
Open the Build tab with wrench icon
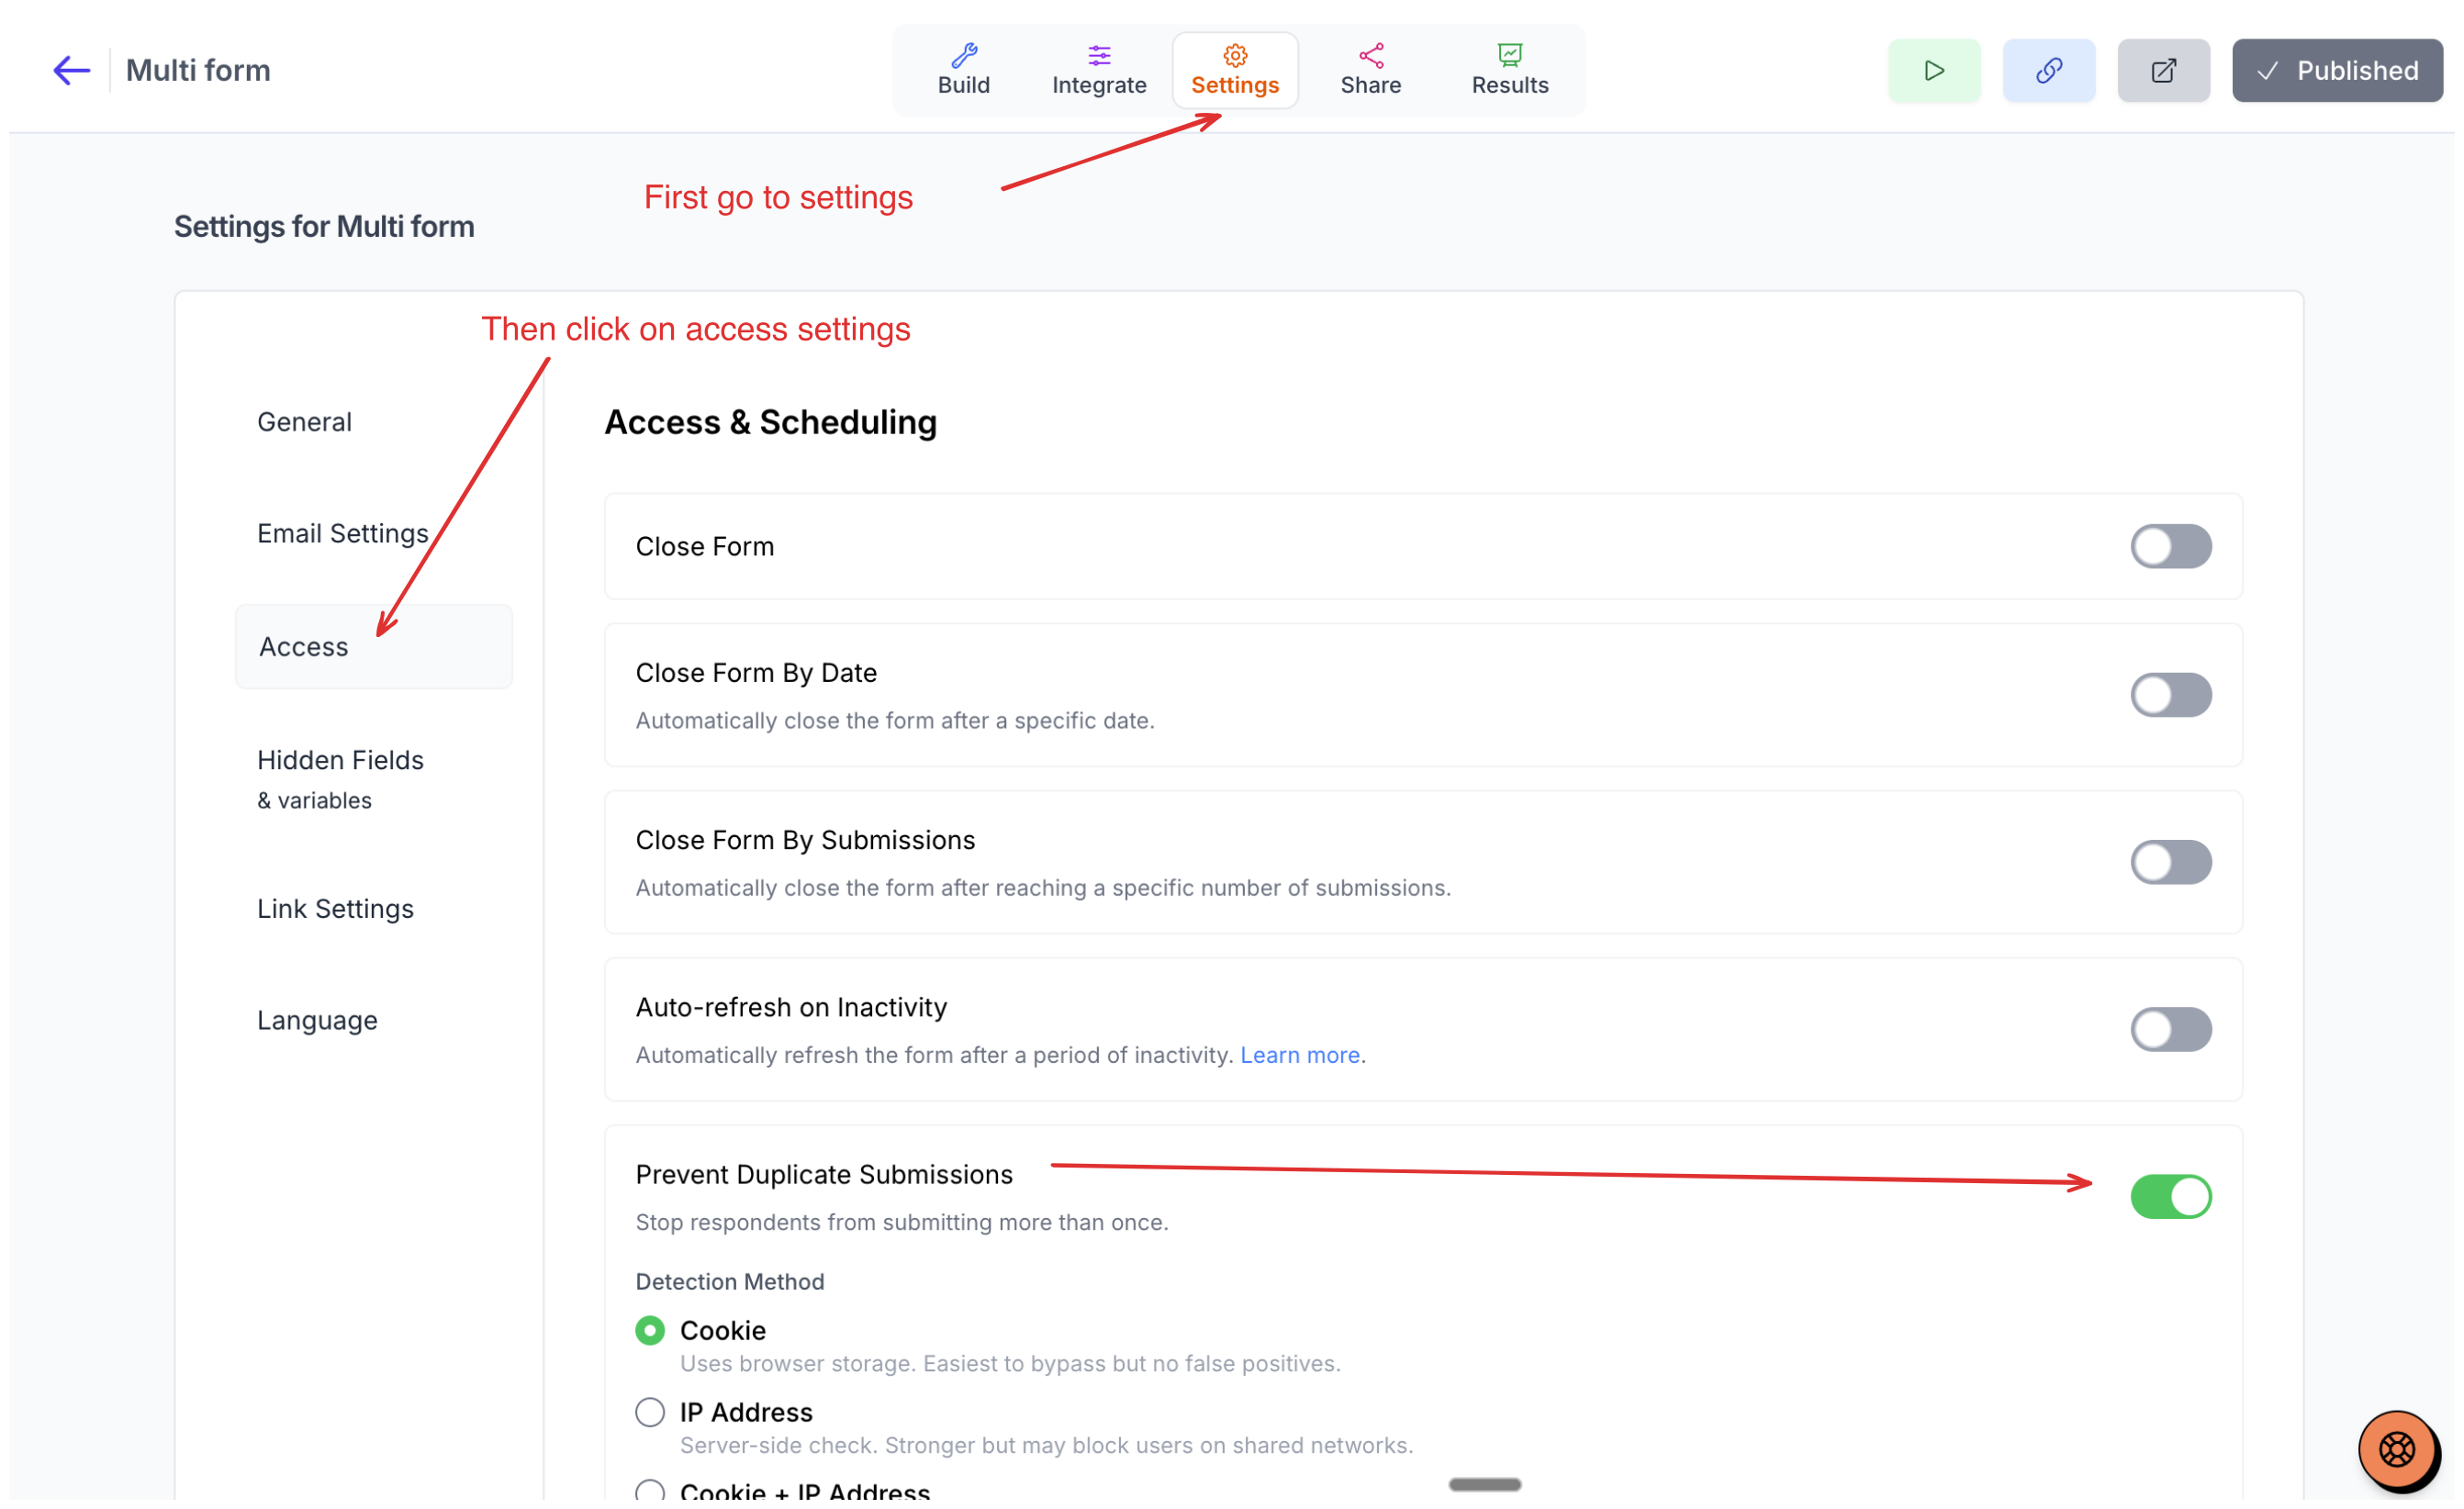click(x=964, y=71)
